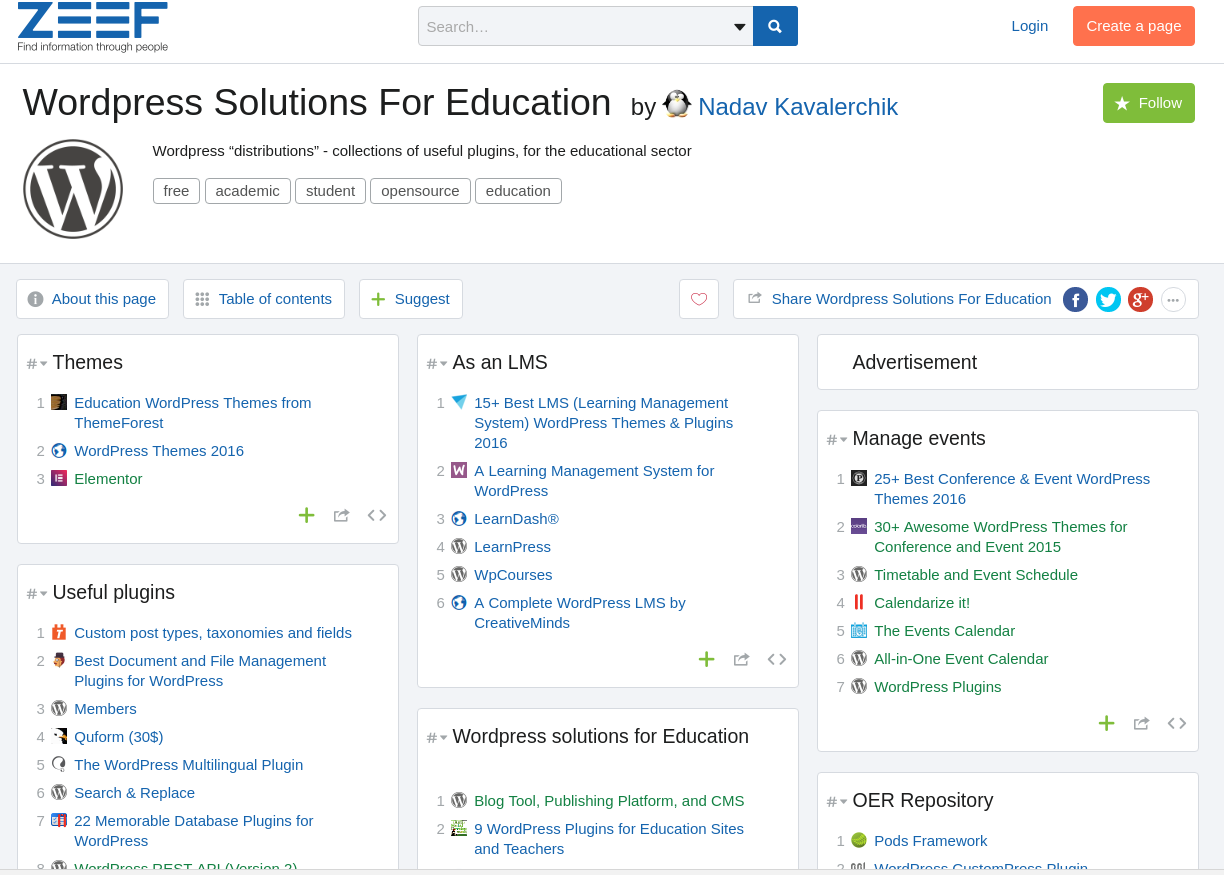Image resolution: width=1224 pixels, height=875 pixels.
Task: Share the Themes block icon
Action: pos(341,515)
